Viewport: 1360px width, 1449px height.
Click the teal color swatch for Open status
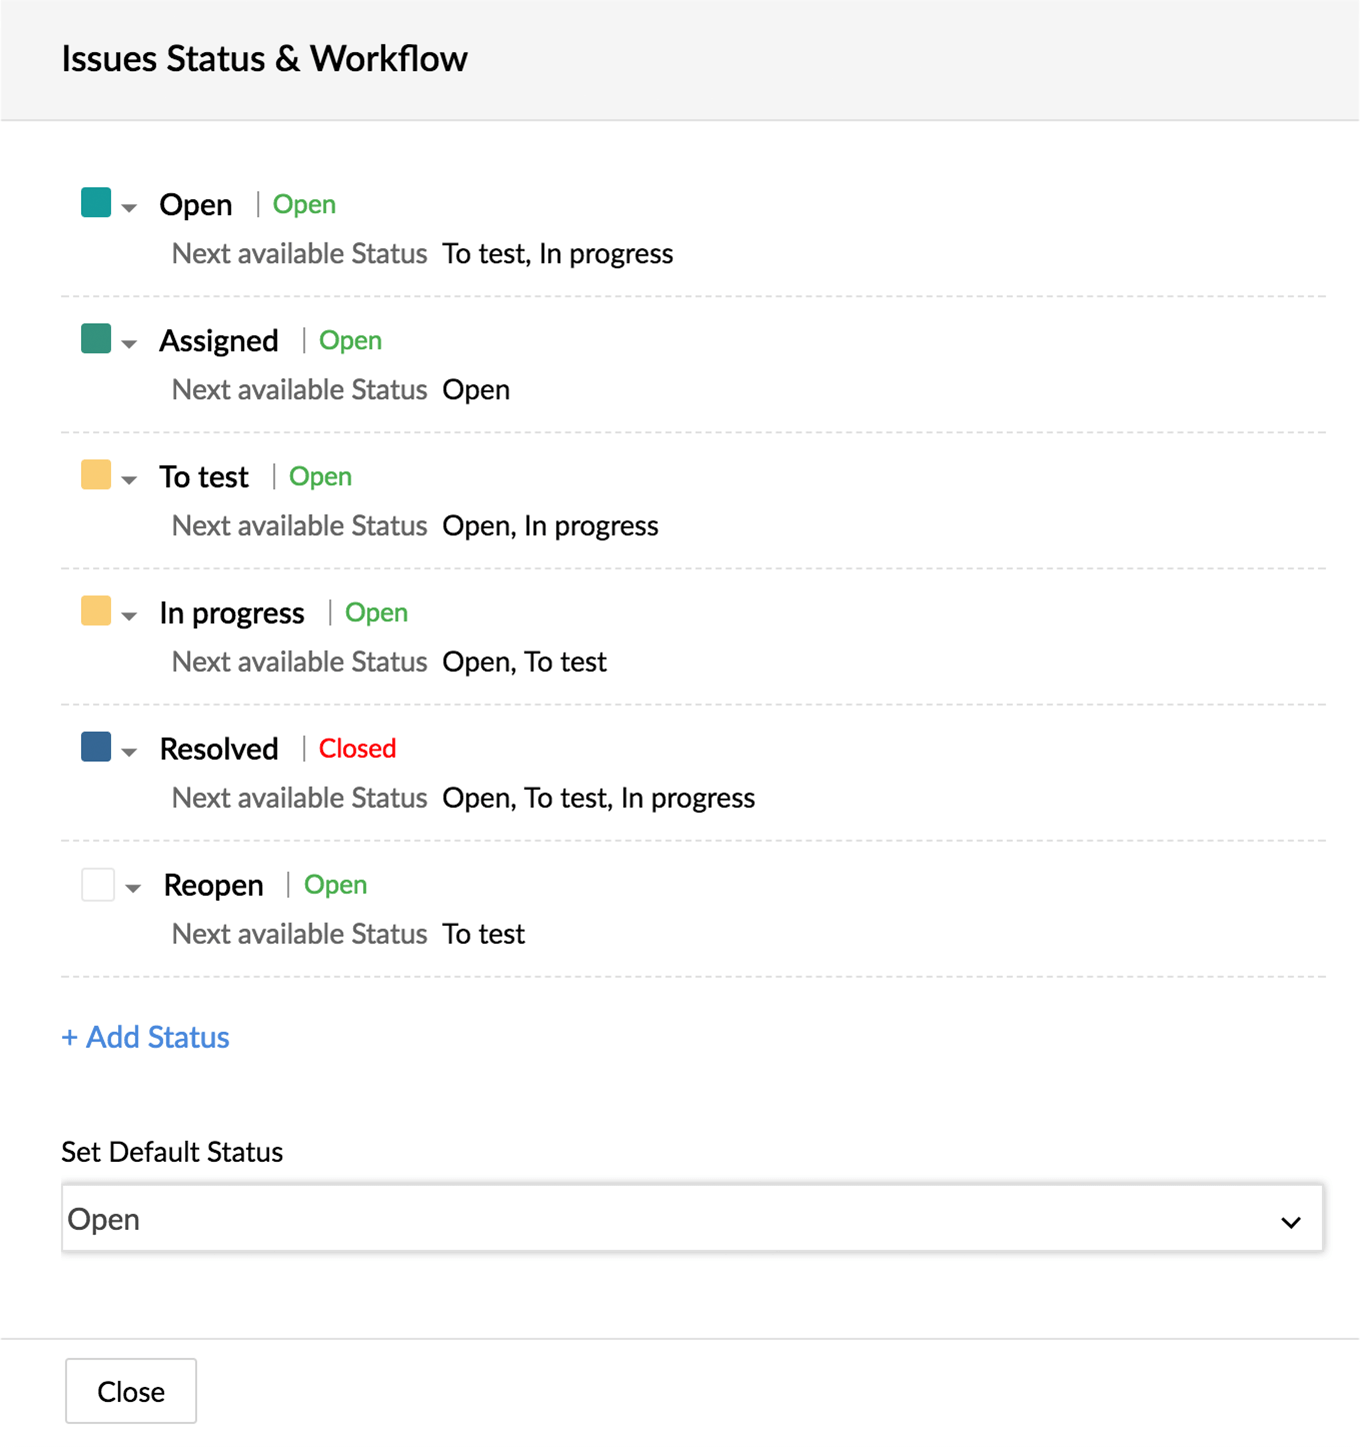[x=96, y=202]
